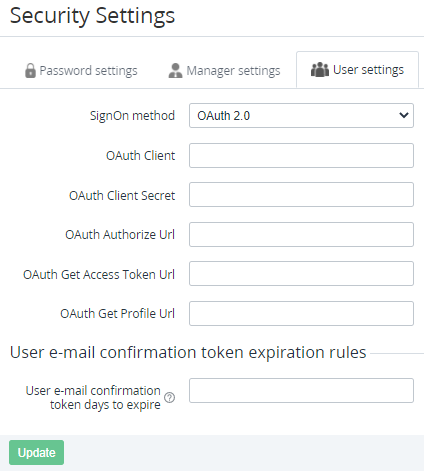Click the chevron arrow of SignOn method
The image size is (424, 475).
[x=404, y=115]
